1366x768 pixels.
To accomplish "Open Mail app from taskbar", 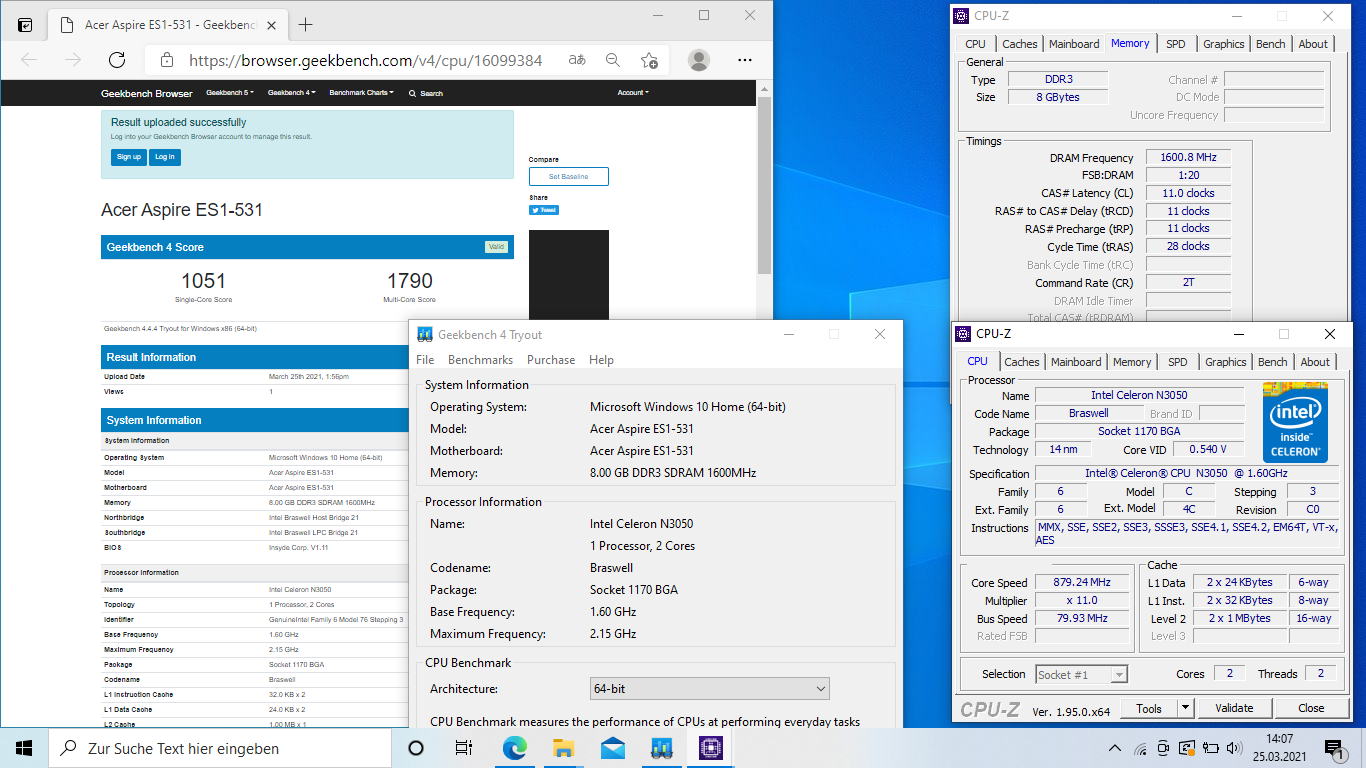I will 612,748.
